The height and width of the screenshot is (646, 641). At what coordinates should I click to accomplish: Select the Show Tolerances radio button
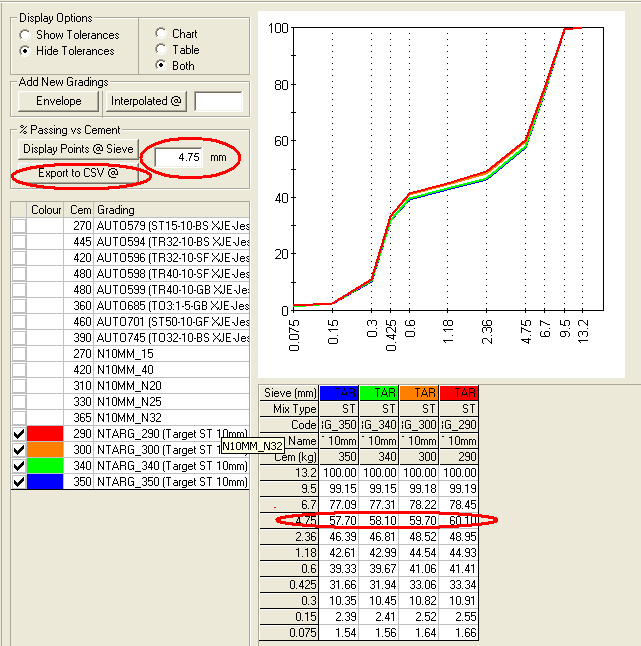(x=25, y=35)
